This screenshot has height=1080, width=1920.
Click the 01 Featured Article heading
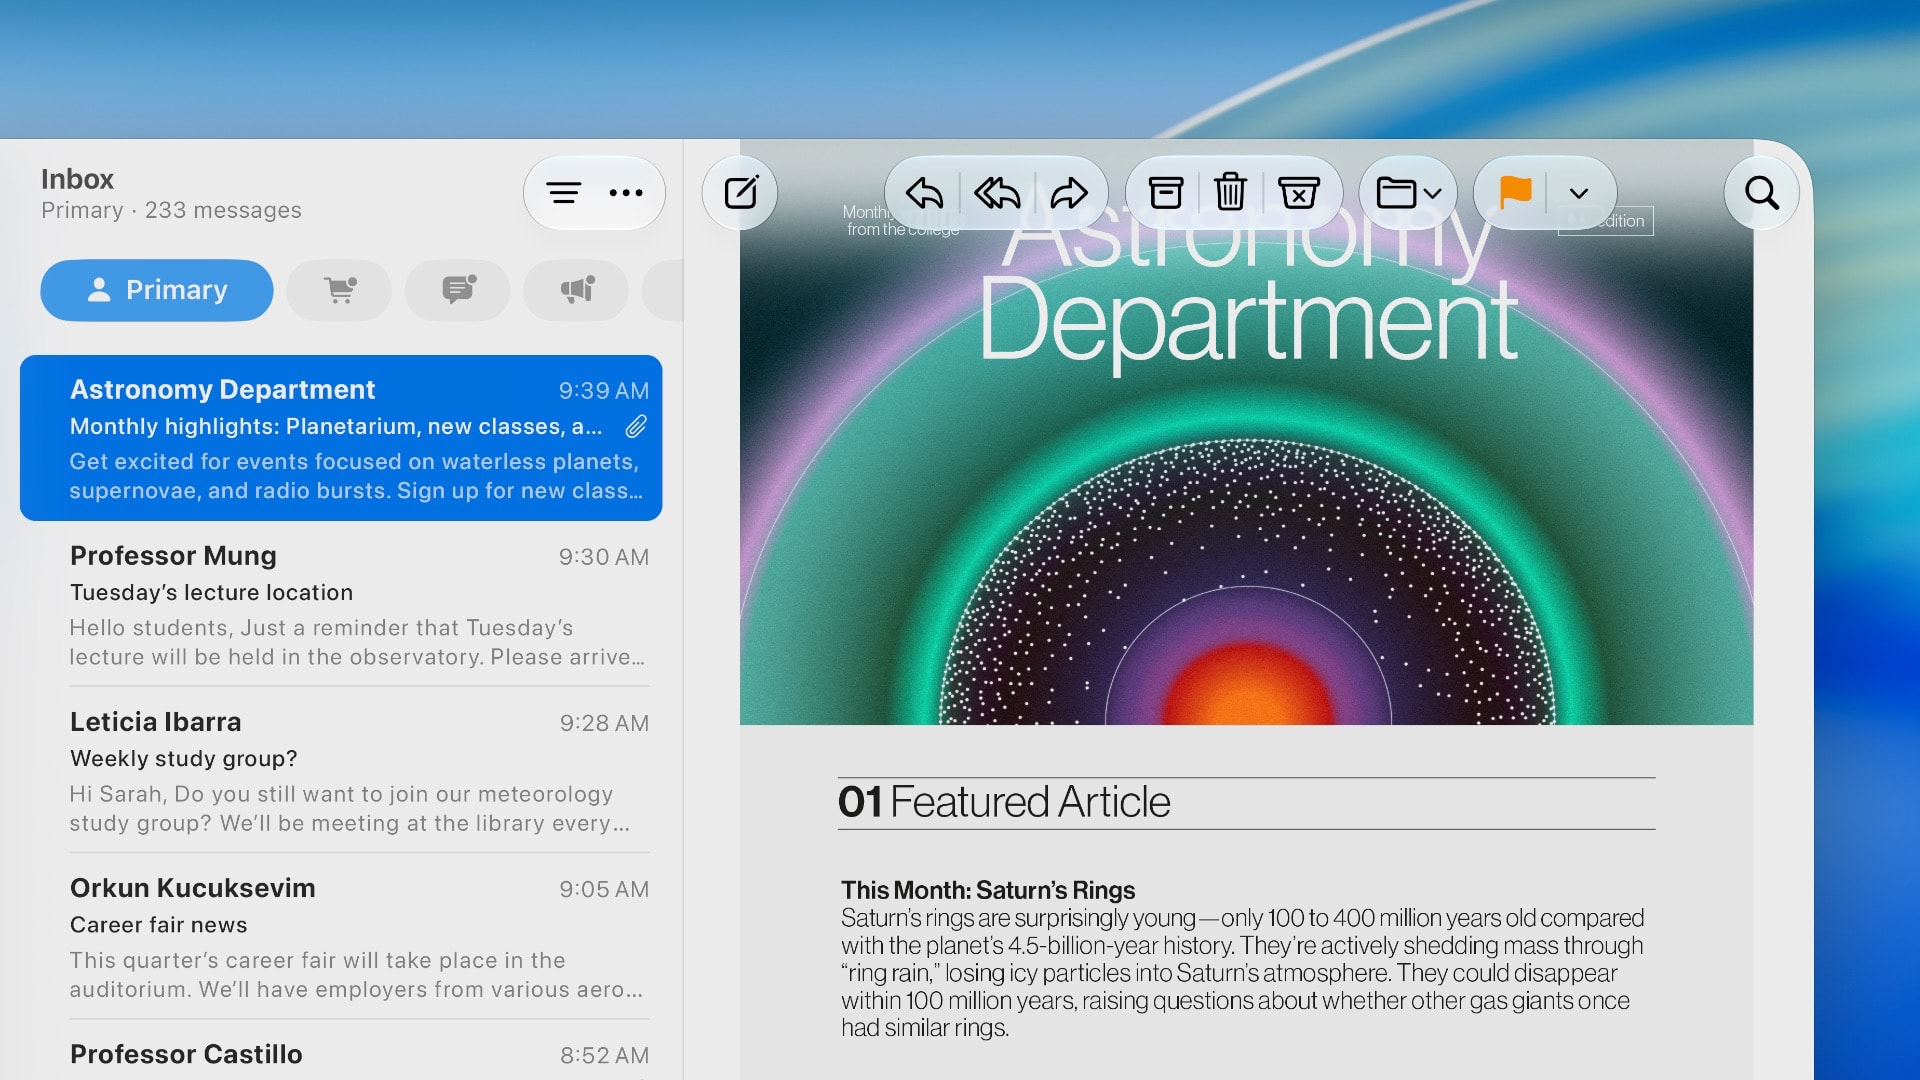coord(1004,802)
